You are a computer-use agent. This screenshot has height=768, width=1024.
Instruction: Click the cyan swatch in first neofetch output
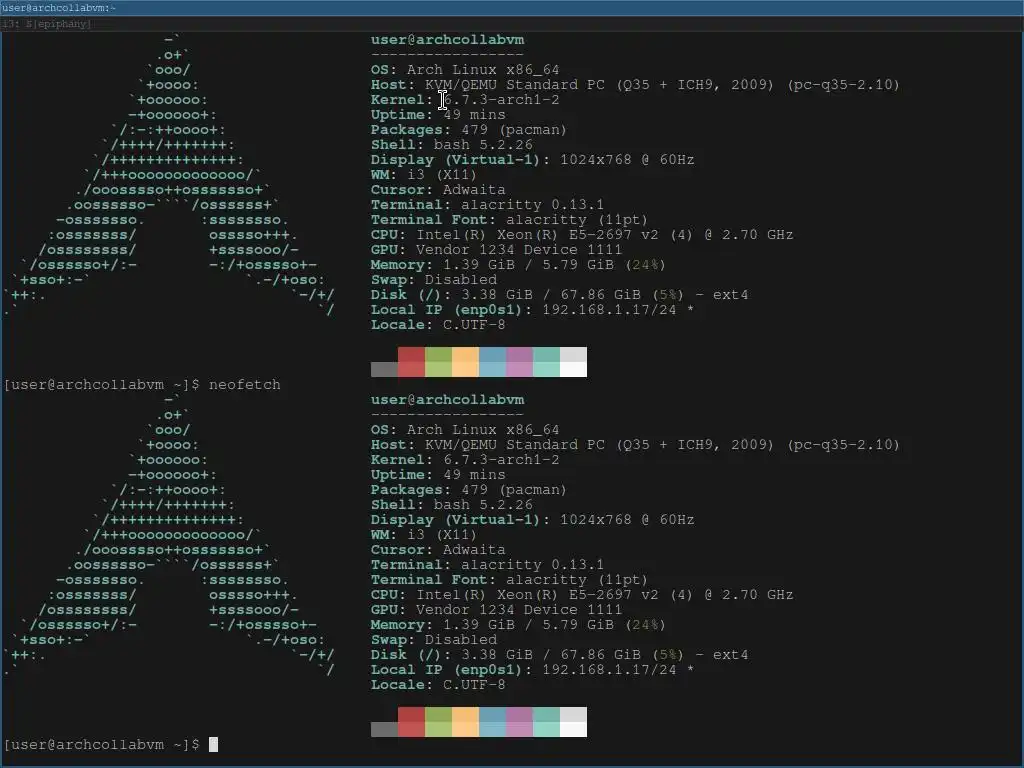pos(547,354)
